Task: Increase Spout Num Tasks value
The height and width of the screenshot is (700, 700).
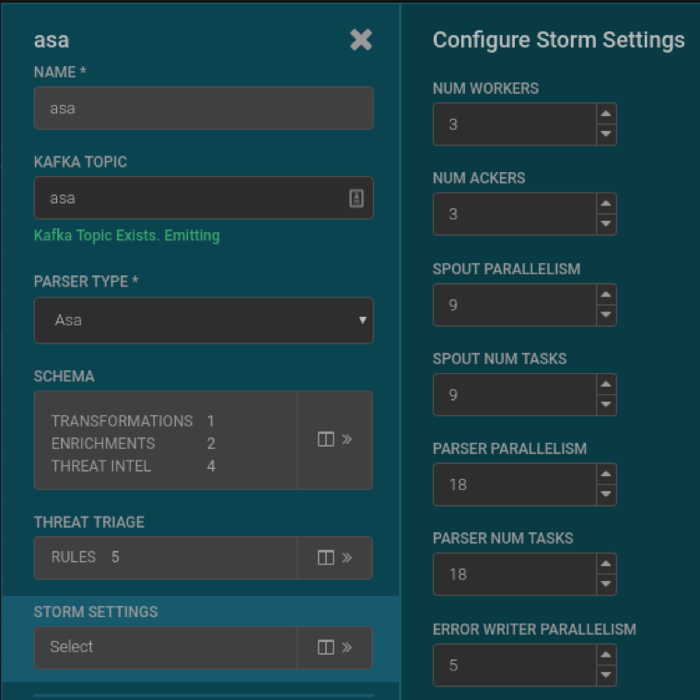Action: pos(606,384)
